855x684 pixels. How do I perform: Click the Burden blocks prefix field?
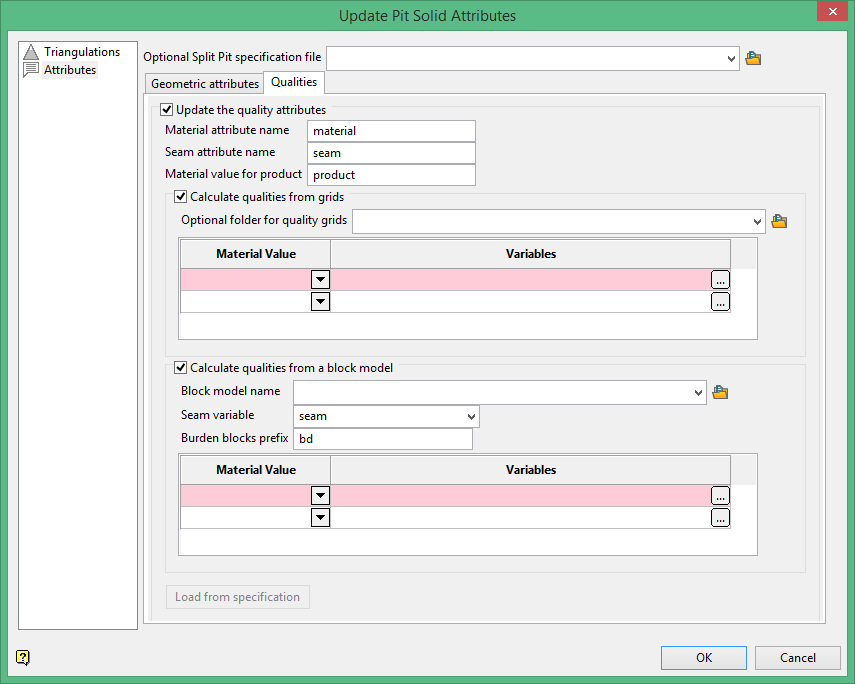(x=382, y=439)
